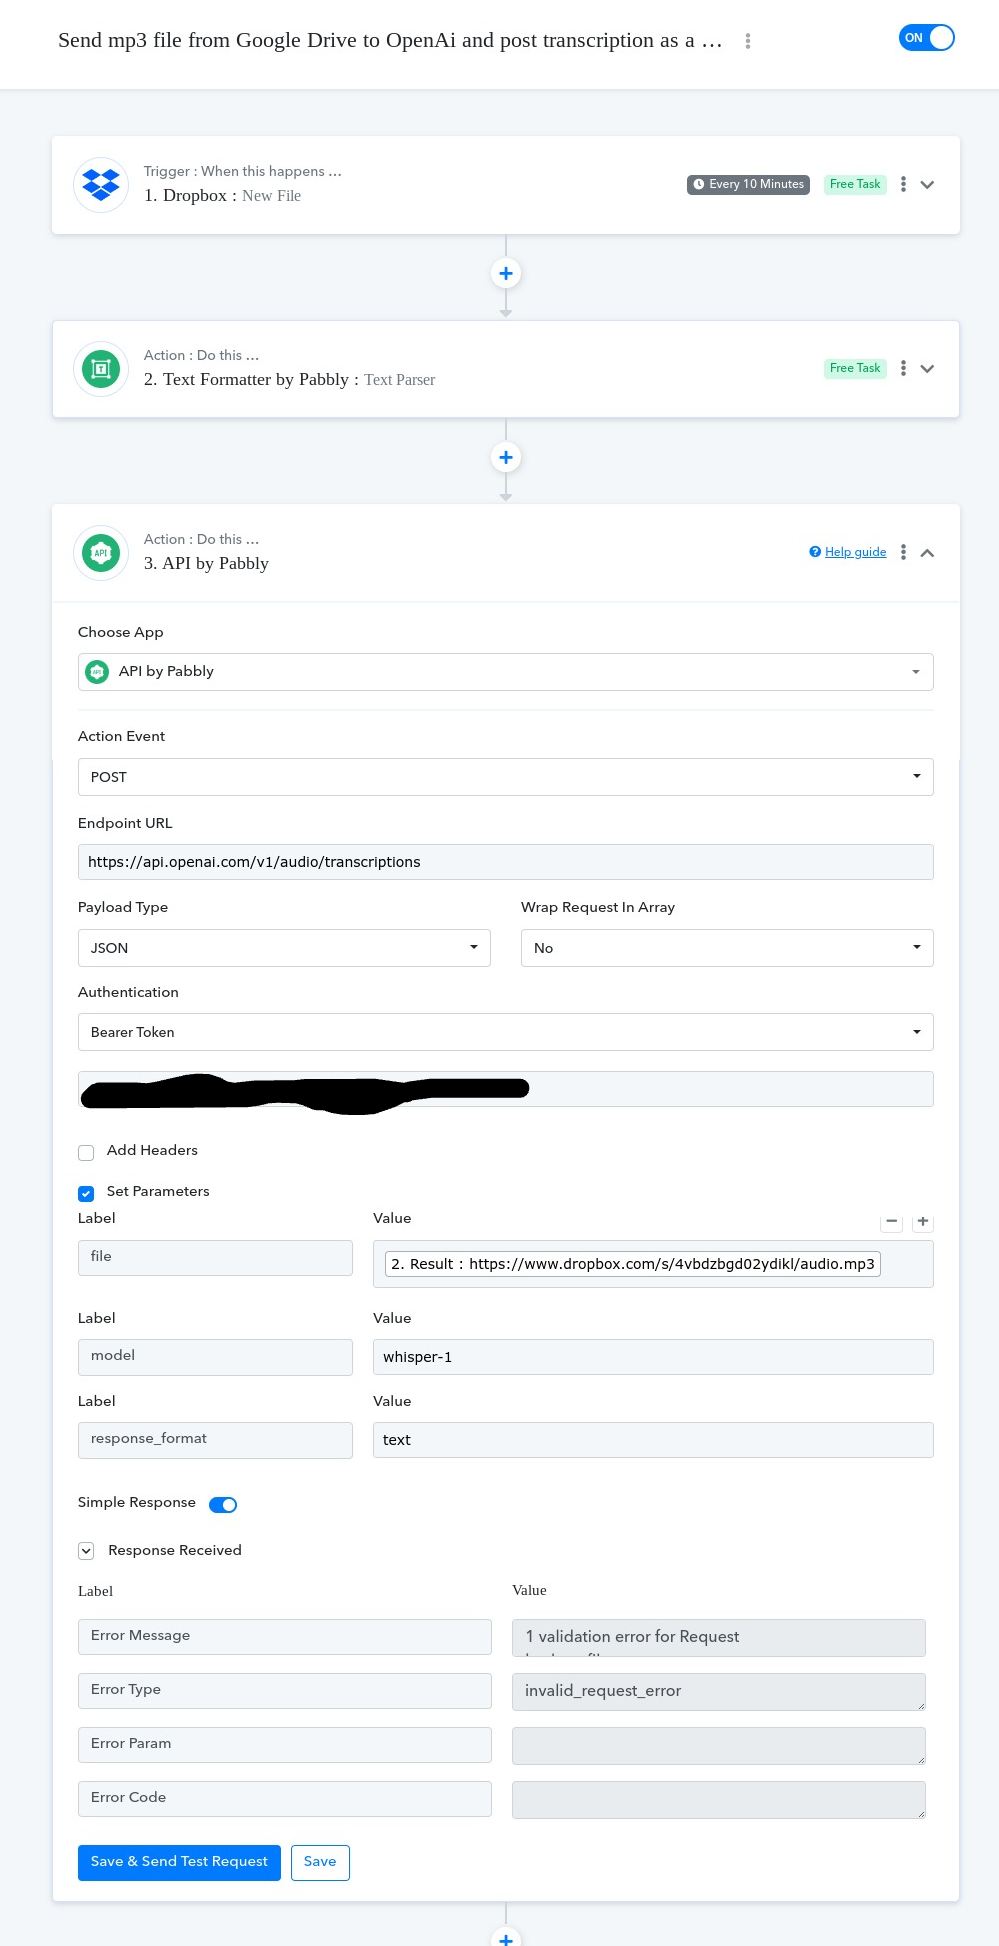Open workflow title three-dot menu
Image resolution: width=999 pixels, height=1946 pixels.
[748, 41]
